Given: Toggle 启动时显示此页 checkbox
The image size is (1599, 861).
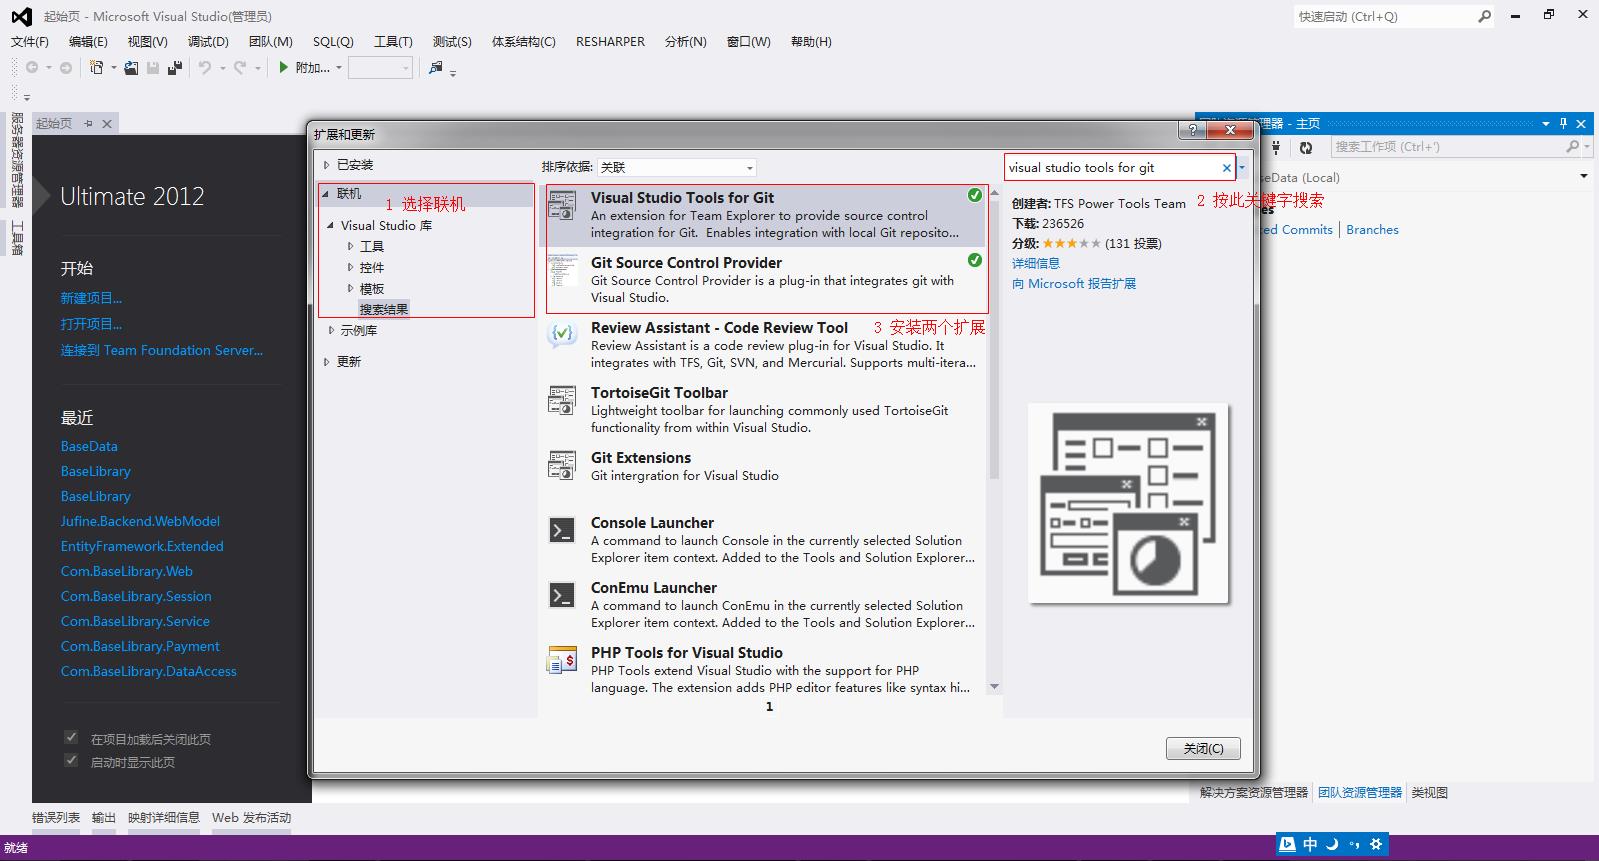Looking at the screenshot, I should 71,760.
